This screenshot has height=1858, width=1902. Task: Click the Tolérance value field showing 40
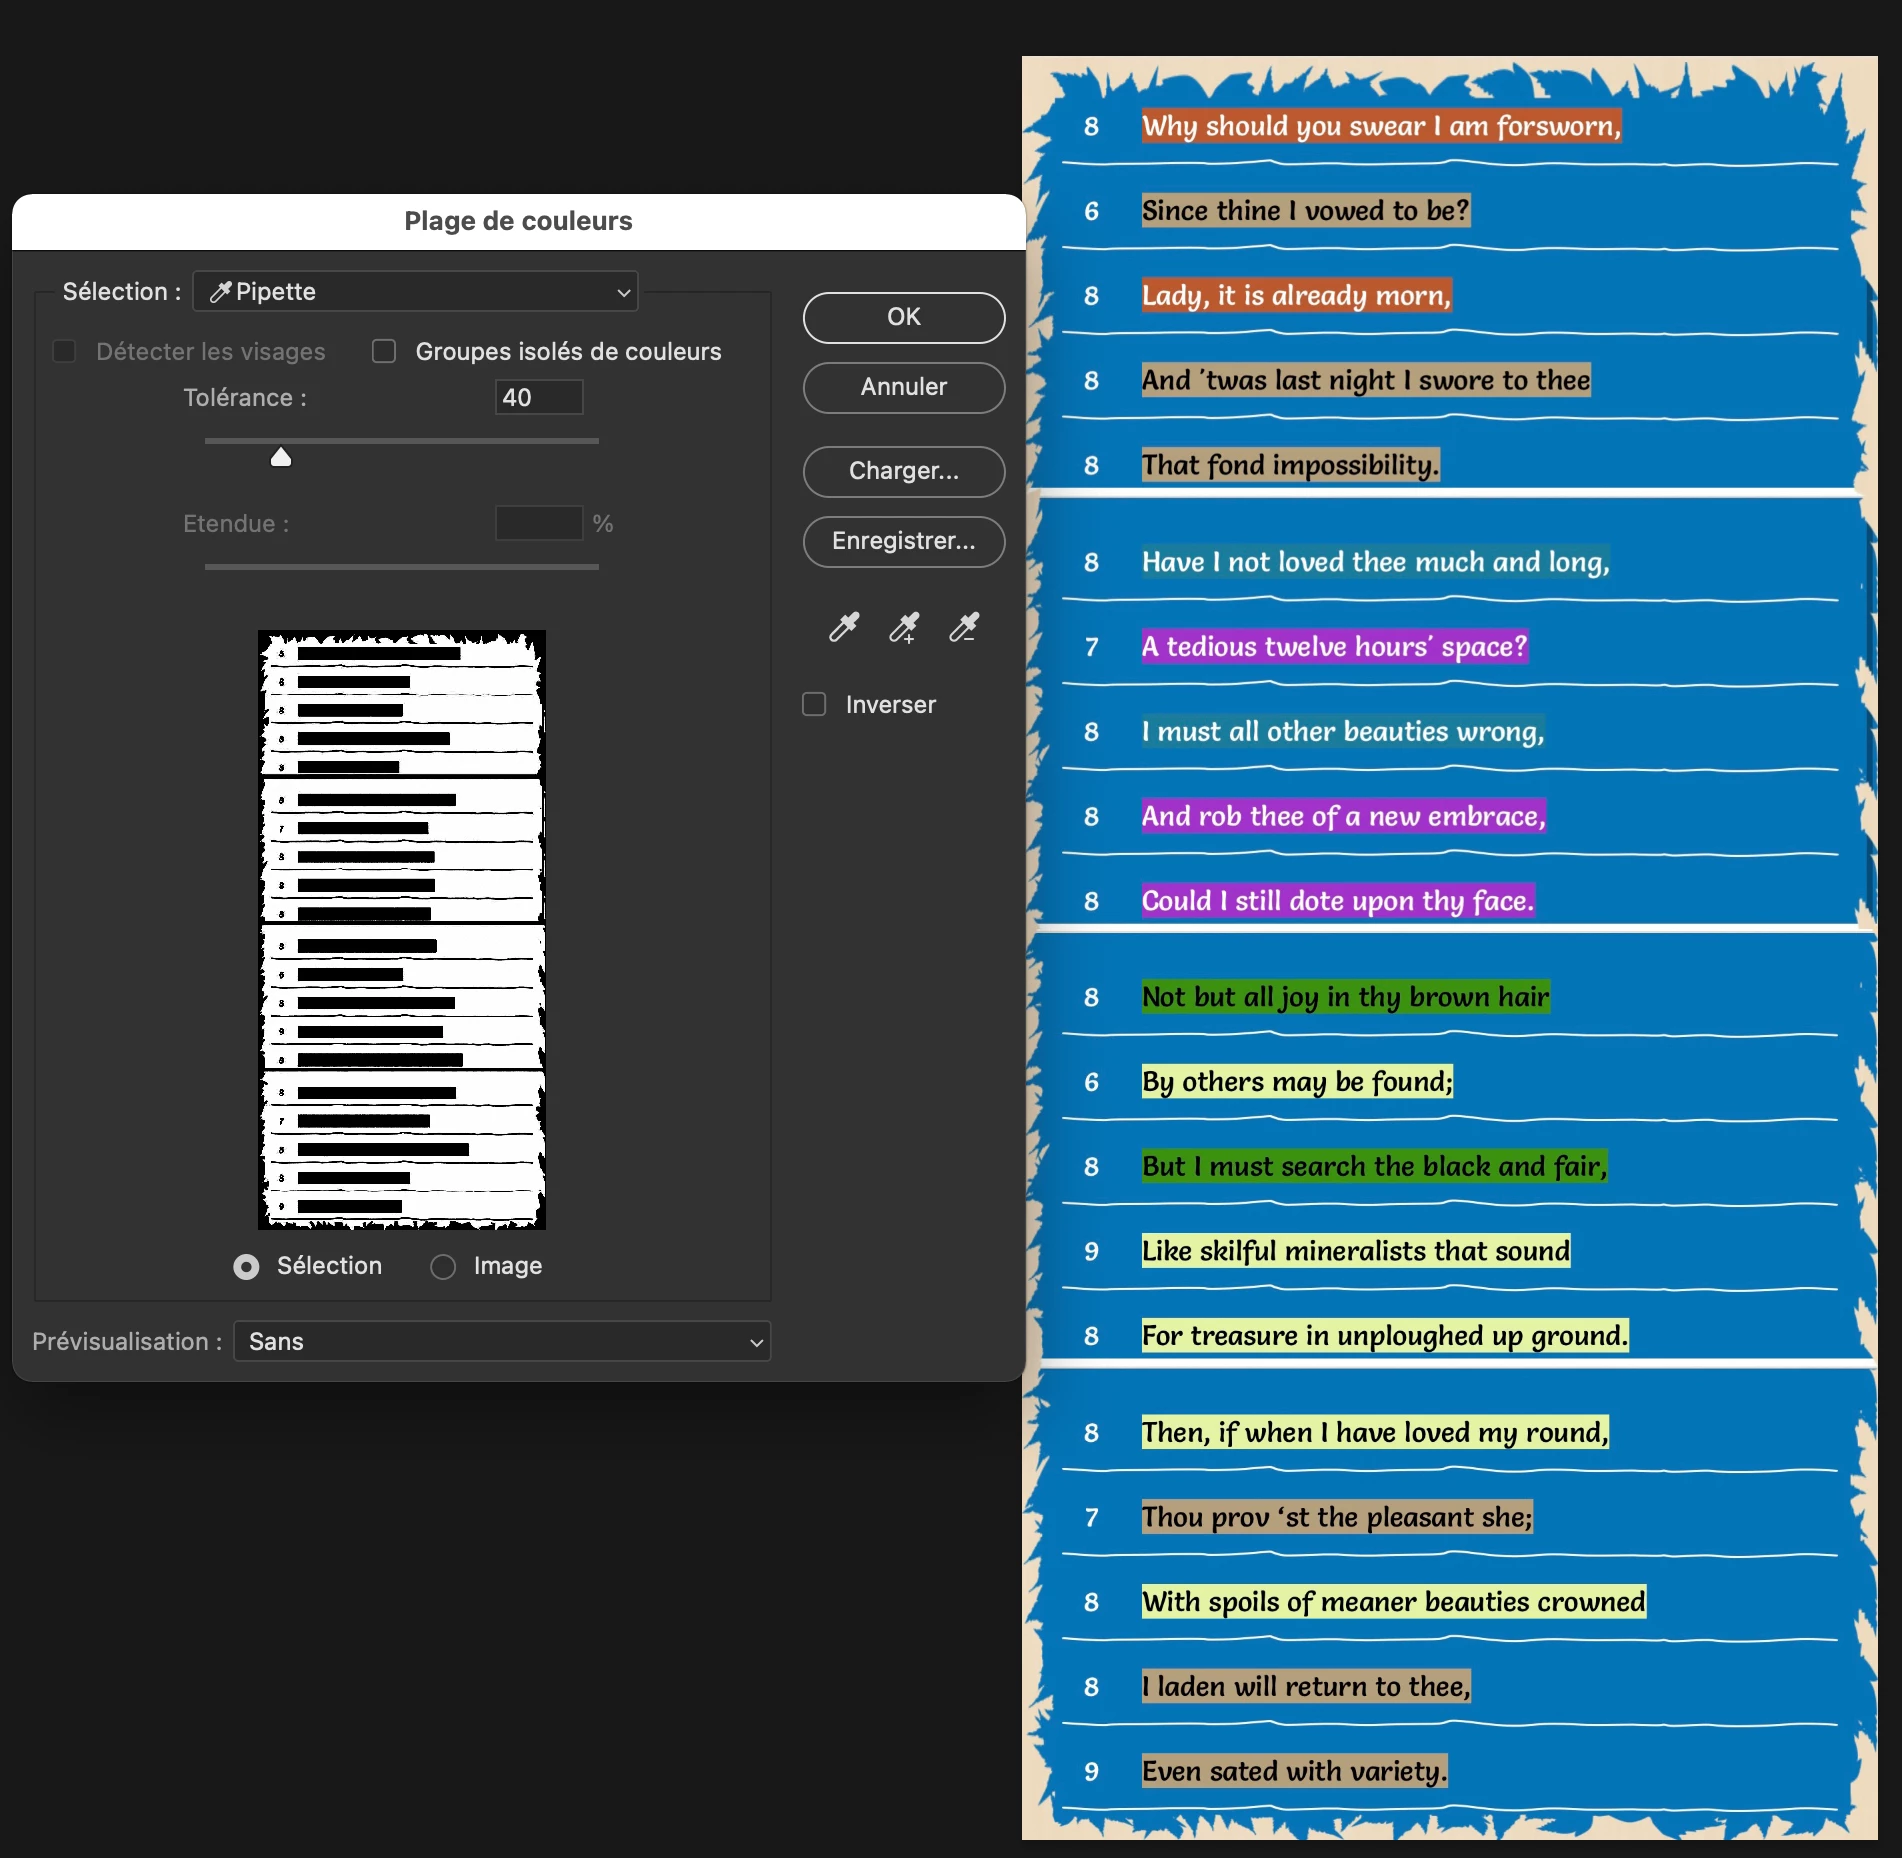[539, 397]
